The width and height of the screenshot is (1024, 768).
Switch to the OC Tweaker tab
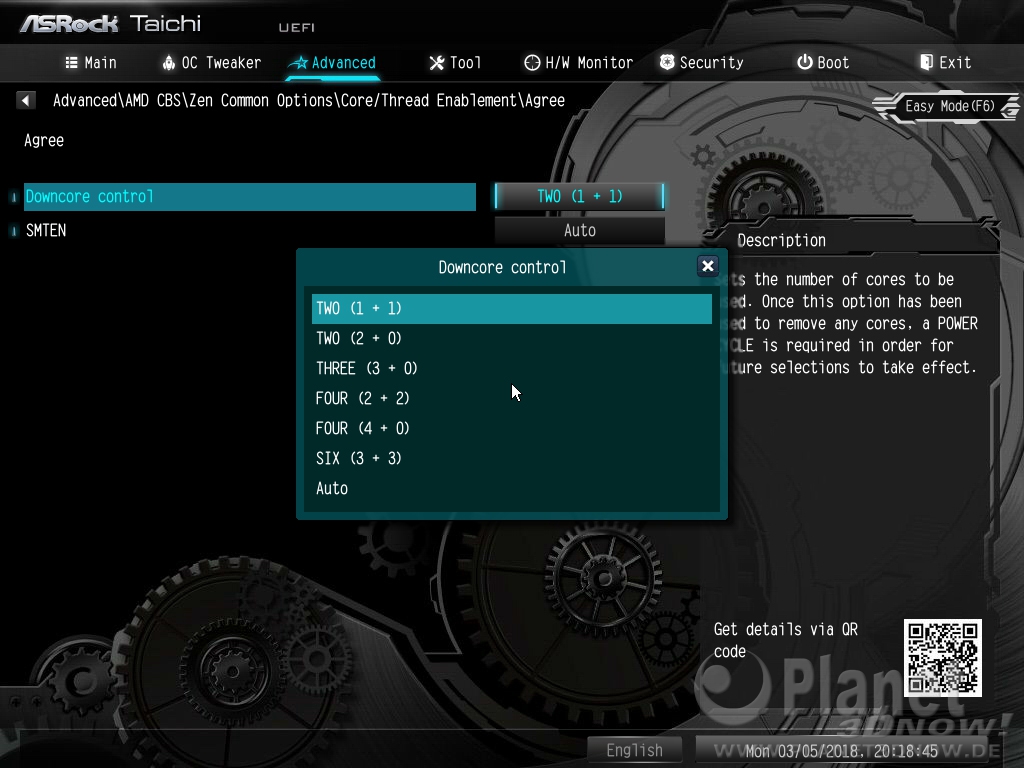click(212, 63)
